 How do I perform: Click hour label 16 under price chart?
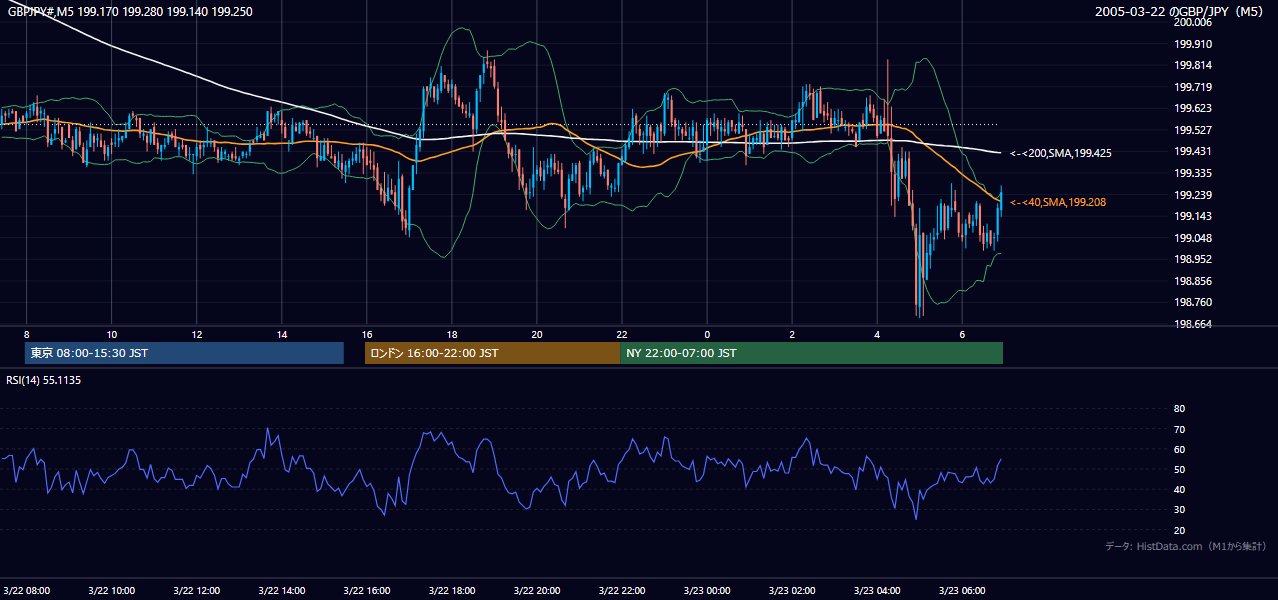367,334
